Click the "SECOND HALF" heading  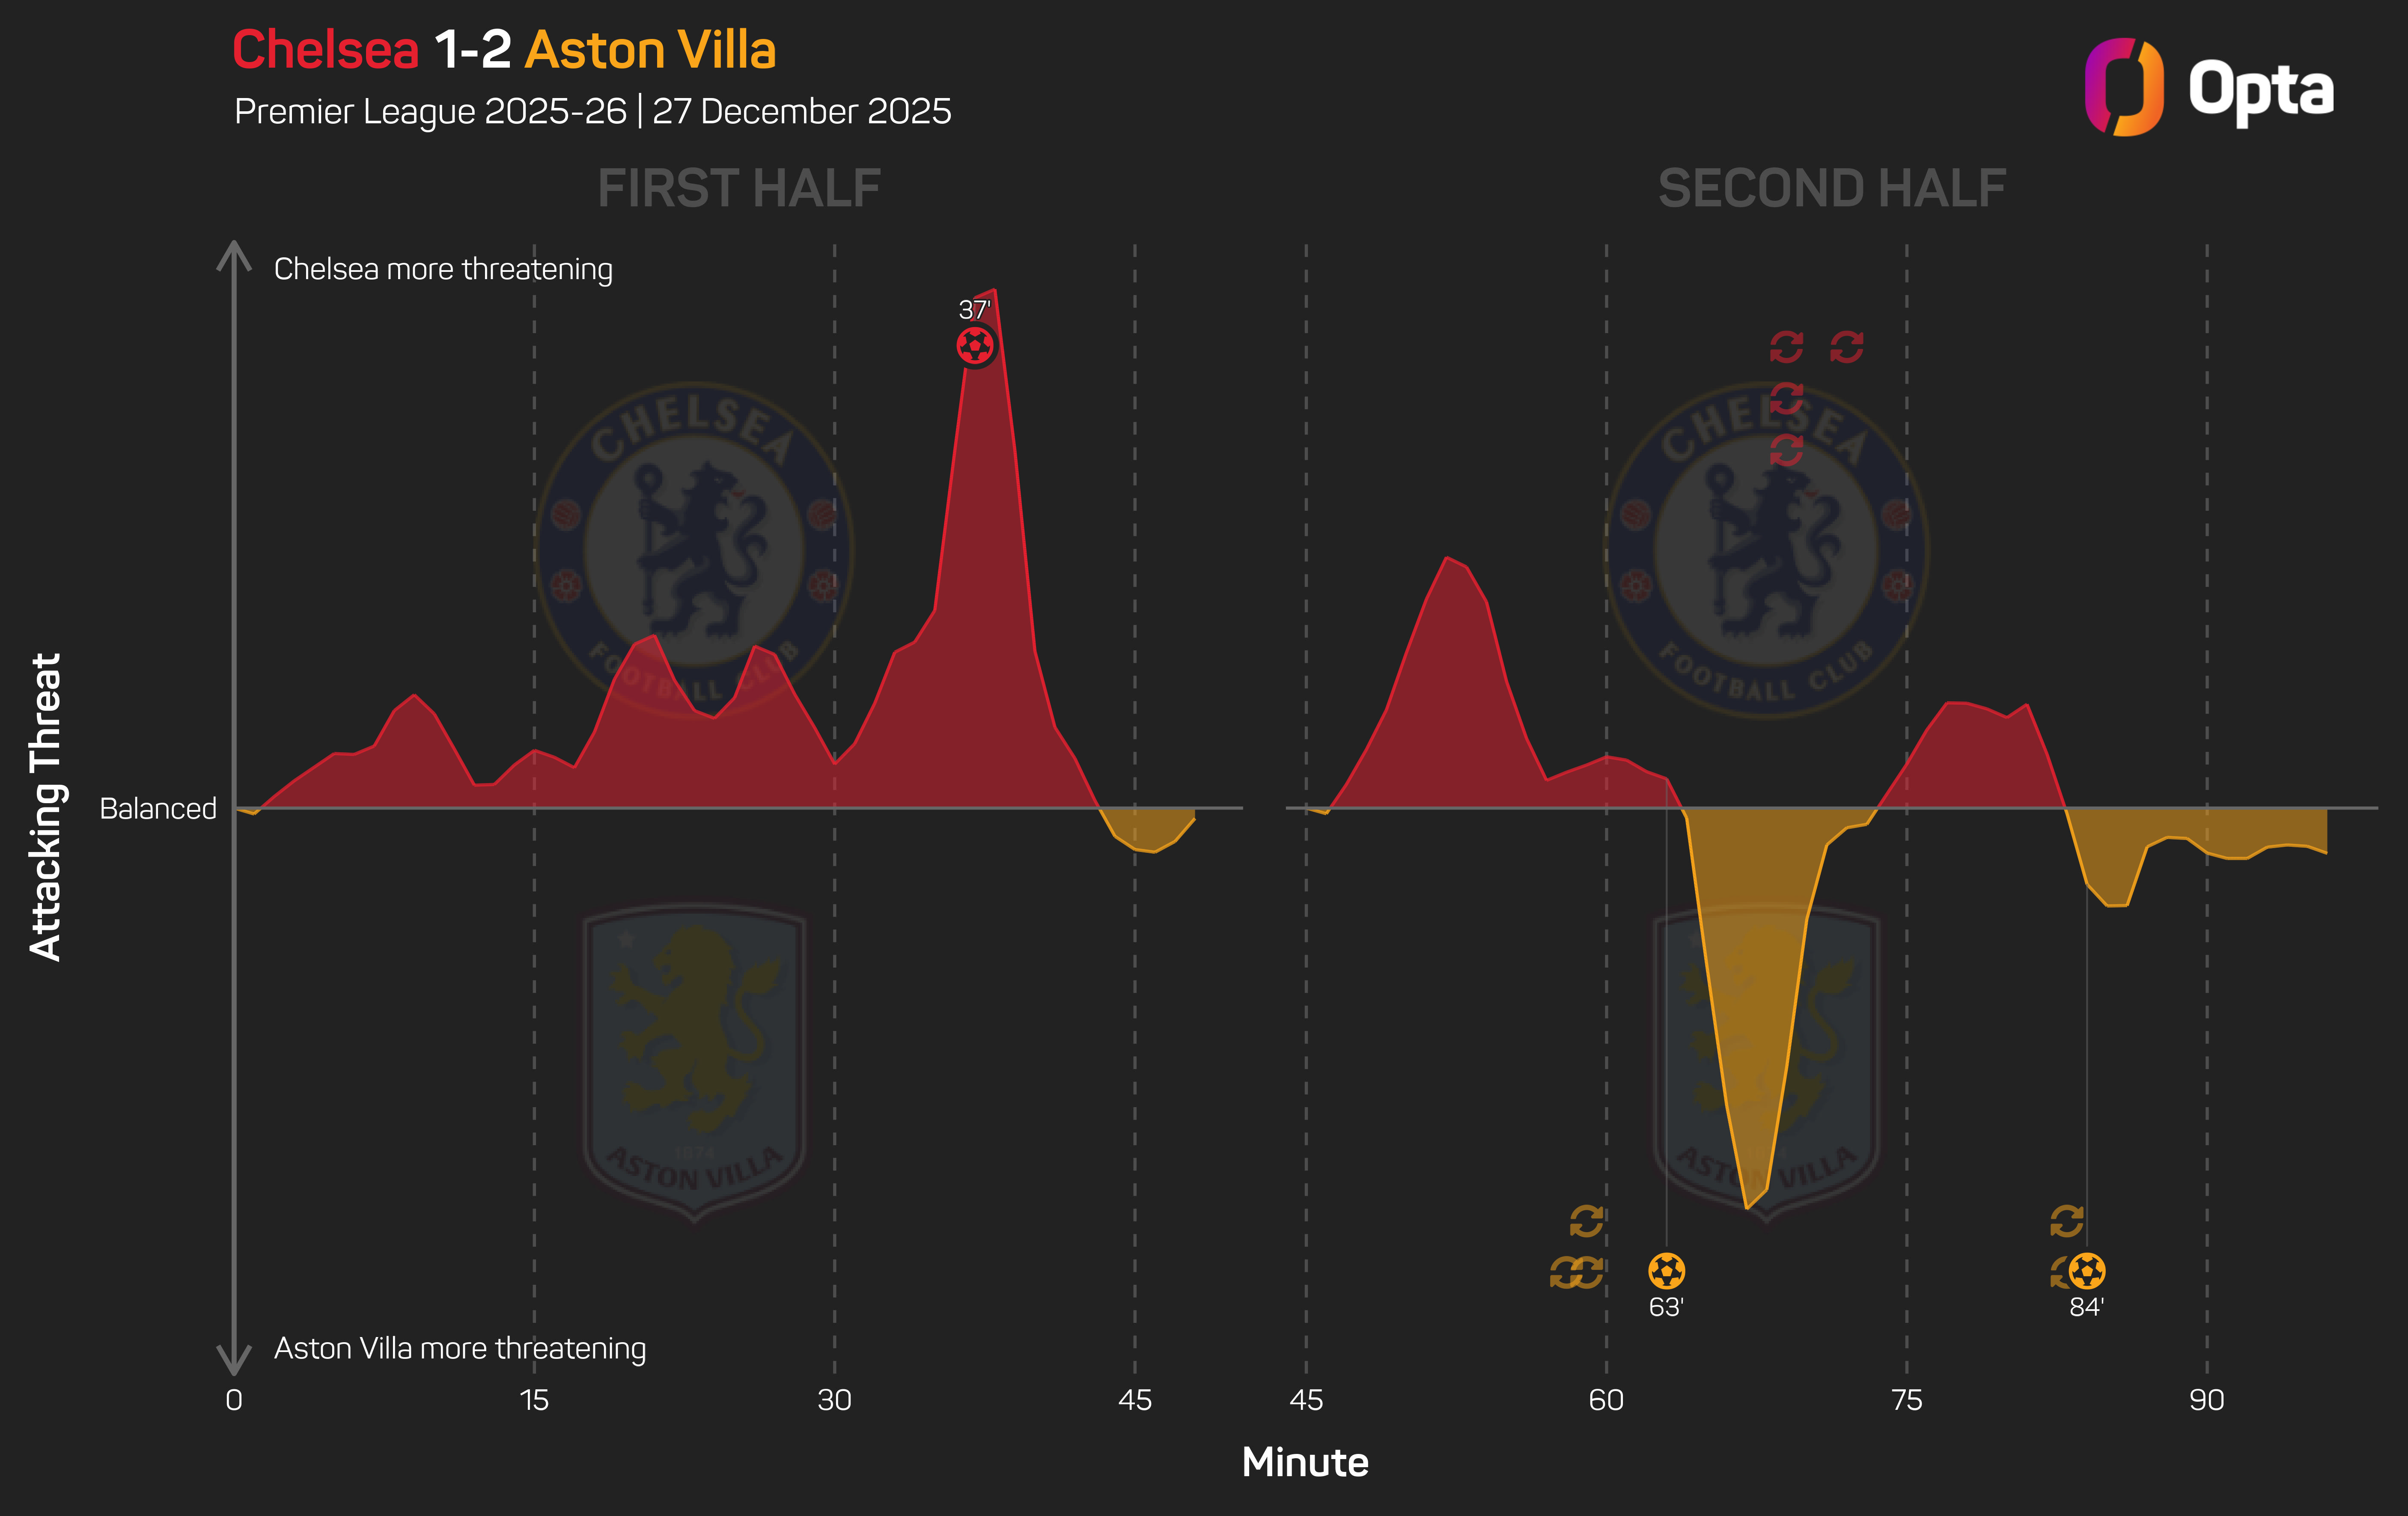point(1832,188)
